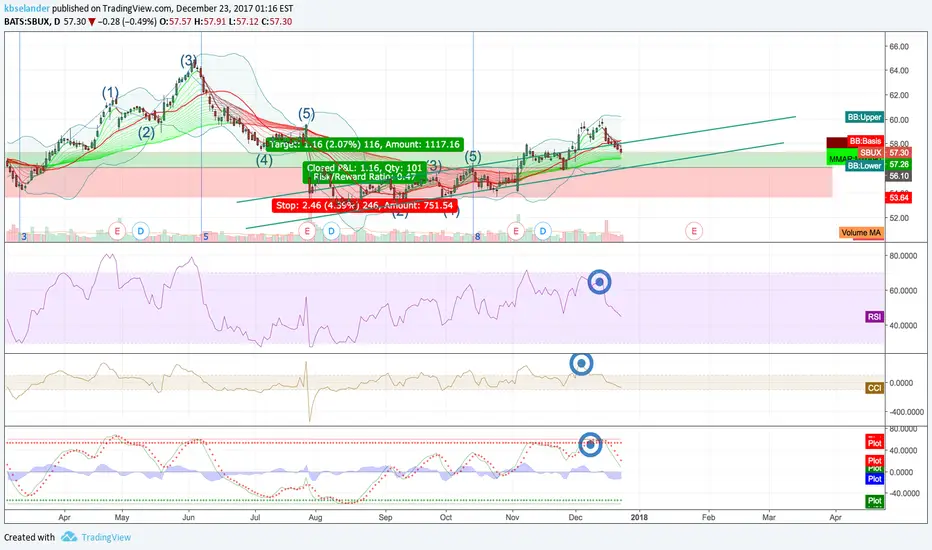This screenshot has height=550, width=932.
Task: Select the SBUX price label
Action: click(871, 153)
